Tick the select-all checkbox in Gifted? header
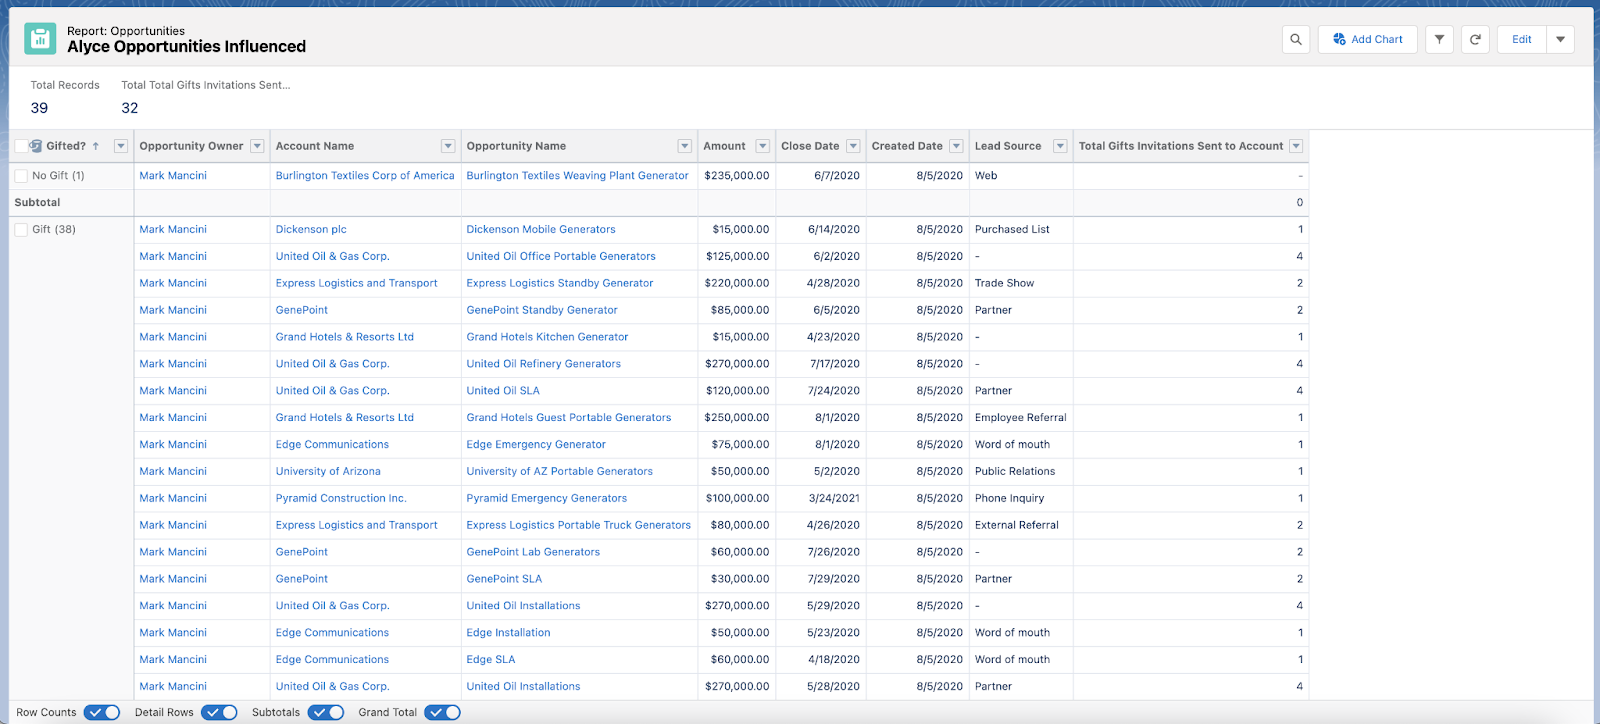 coord(21,146)
